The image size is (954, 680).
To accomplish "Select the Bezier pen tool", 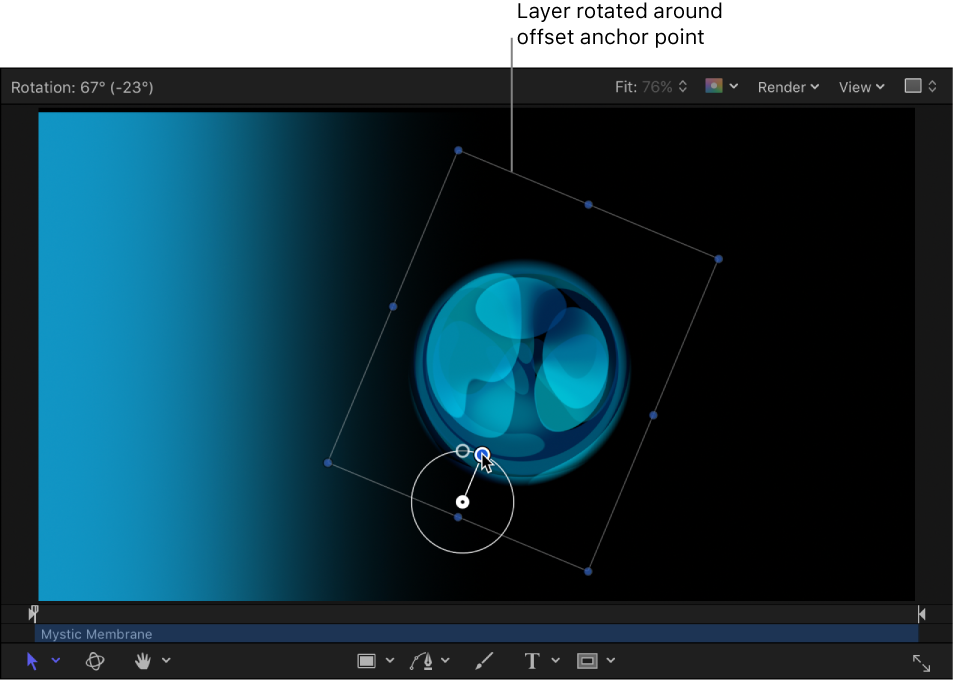I will (x=421, y=660).
